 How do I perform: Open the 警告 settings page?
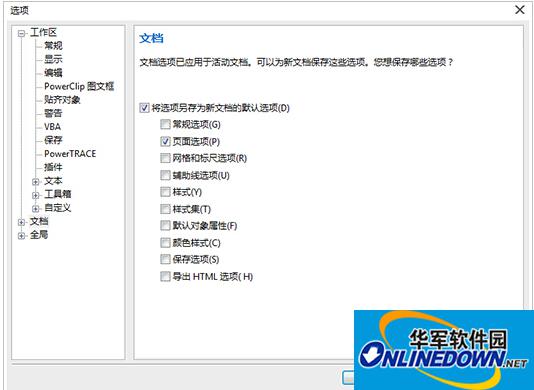point(53,113)
